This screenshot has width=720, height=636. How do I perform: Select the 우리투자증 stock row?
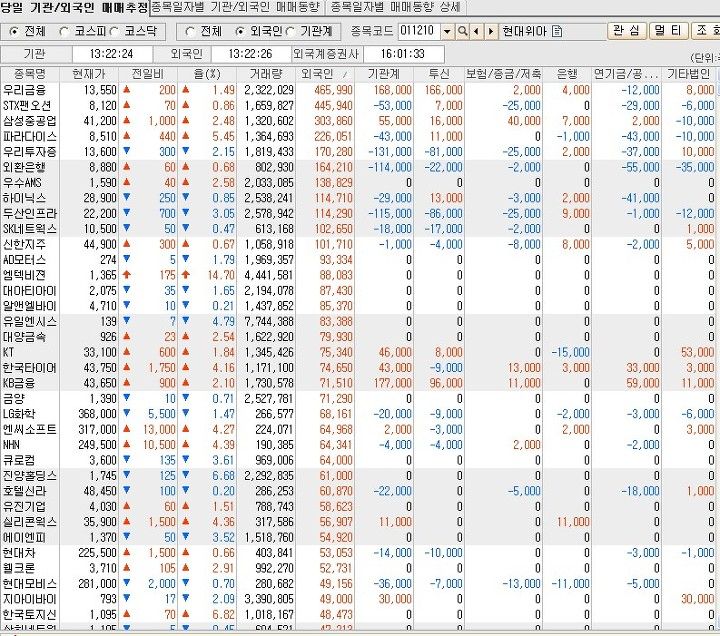tap(358, 152)
